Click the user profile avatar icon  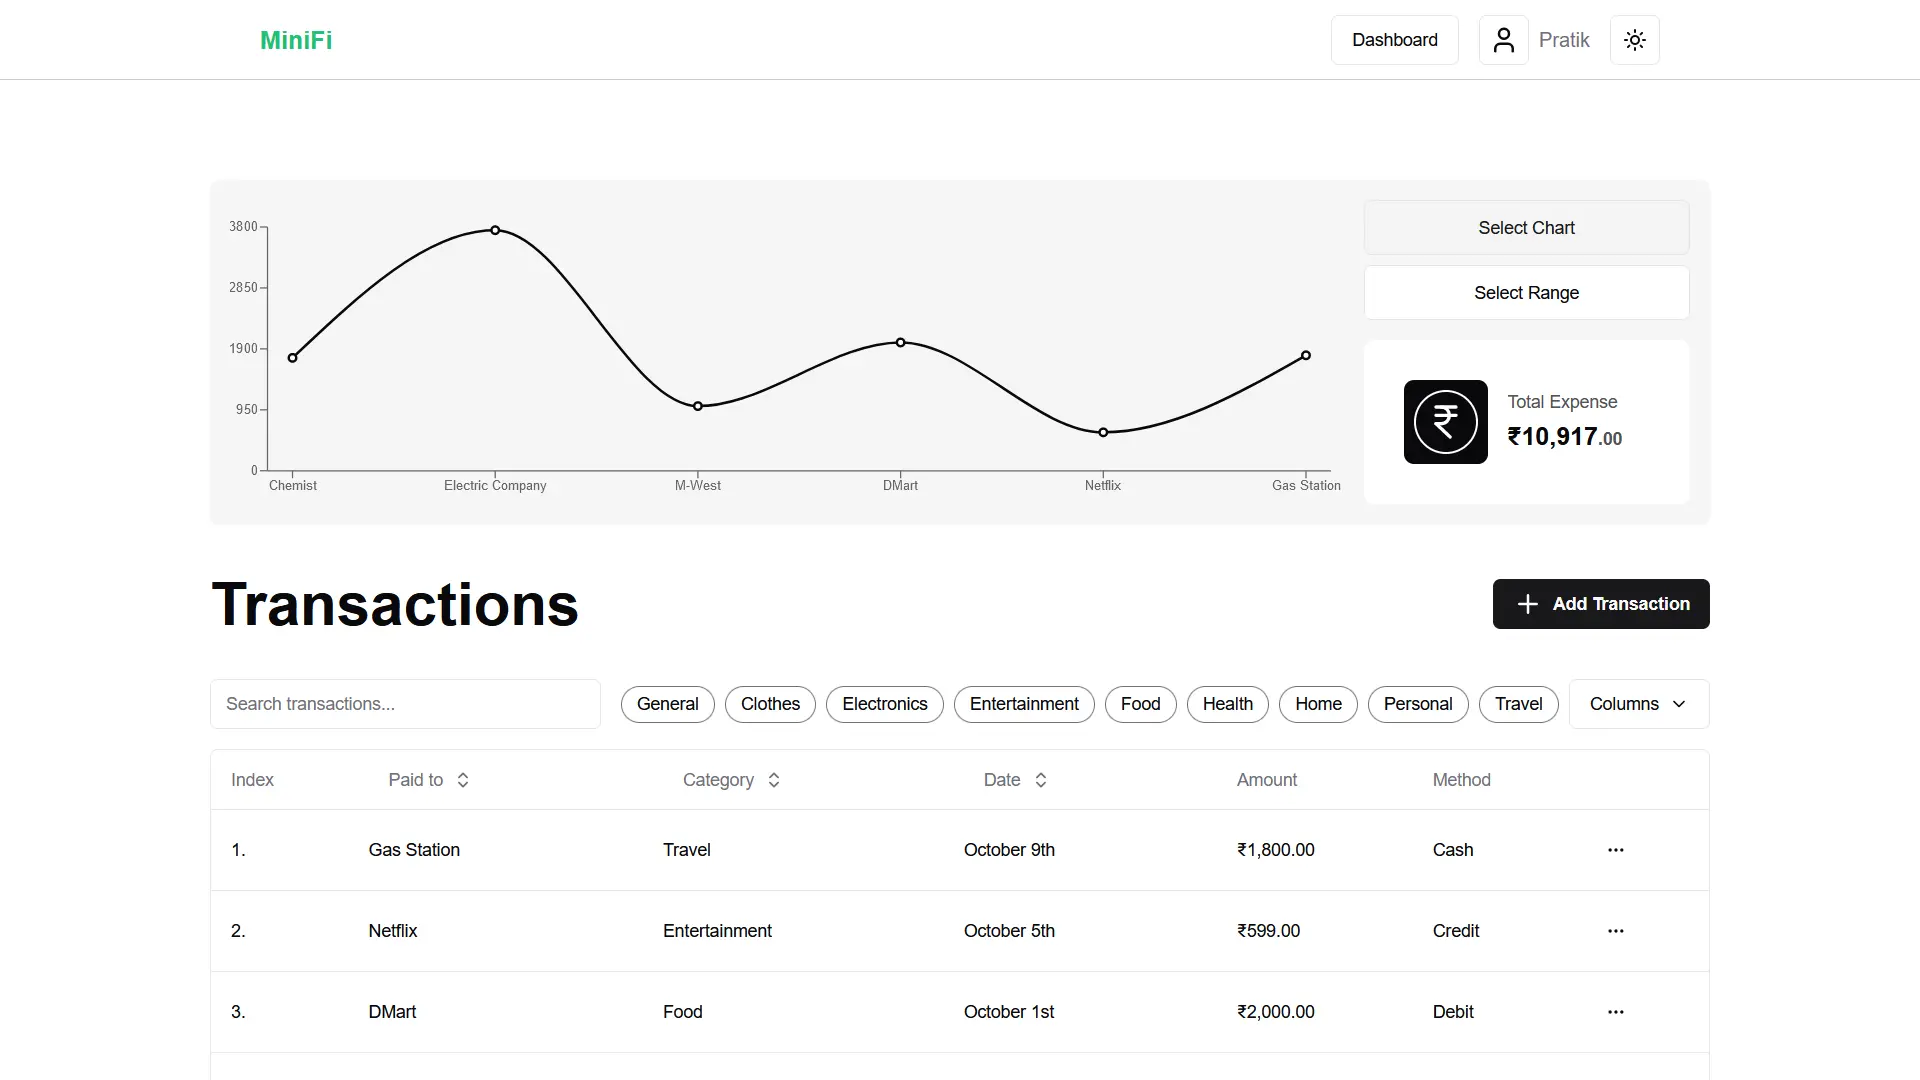click(1503, 40)
